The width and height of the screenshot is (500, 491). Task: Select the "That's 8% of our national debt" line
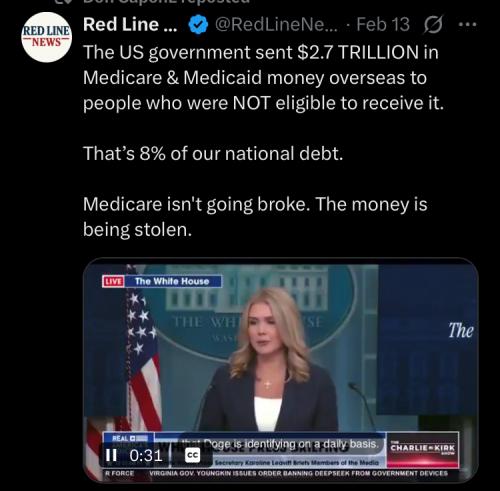(213, 154)
